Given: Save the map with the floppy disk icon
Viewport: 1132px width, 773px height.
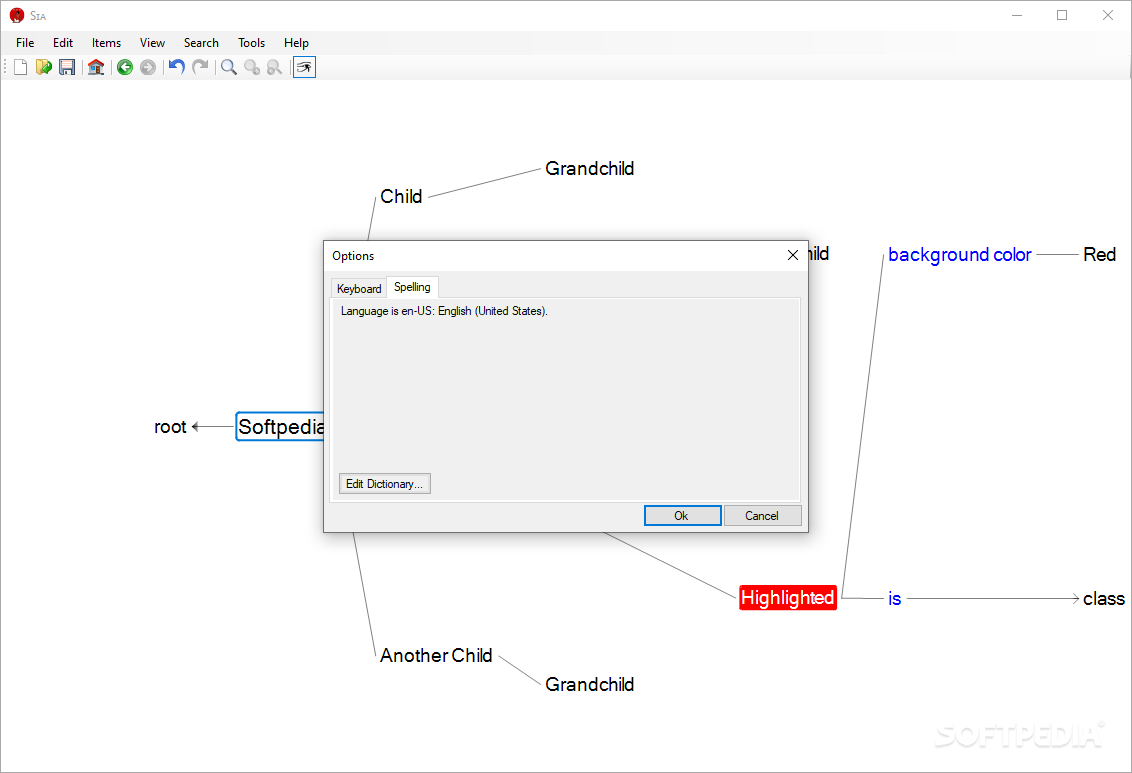Looking at the screenshot, I should (x=67, y=67).
